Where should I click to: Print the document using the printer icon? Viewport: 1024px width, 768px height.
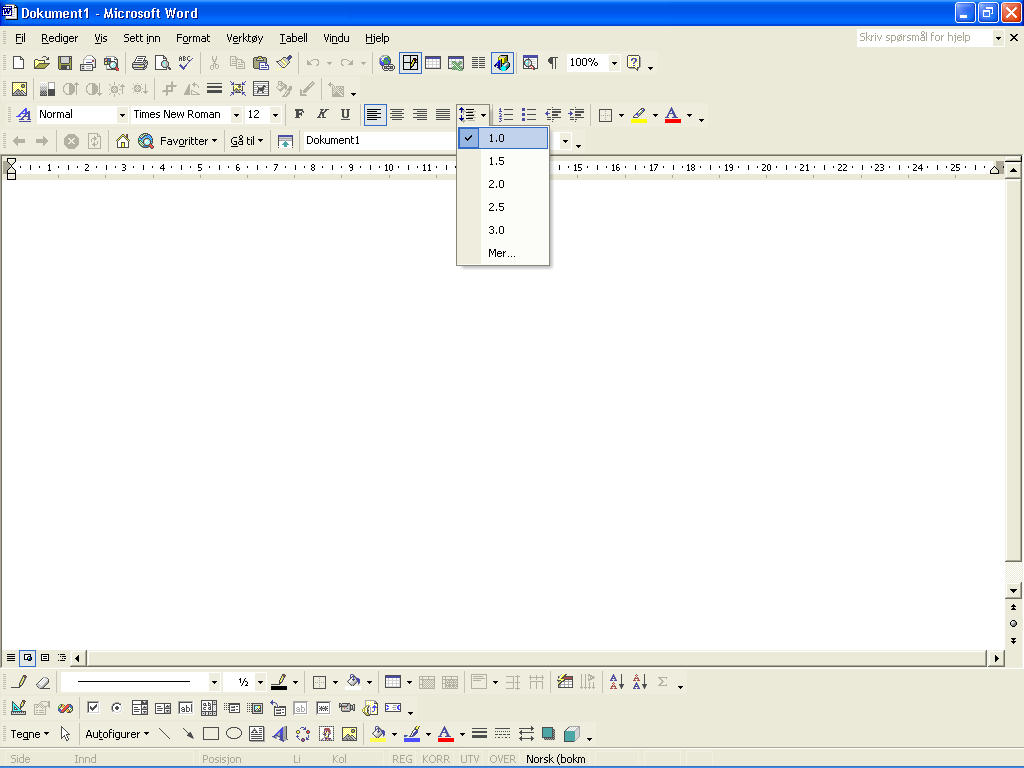[139, 63]
